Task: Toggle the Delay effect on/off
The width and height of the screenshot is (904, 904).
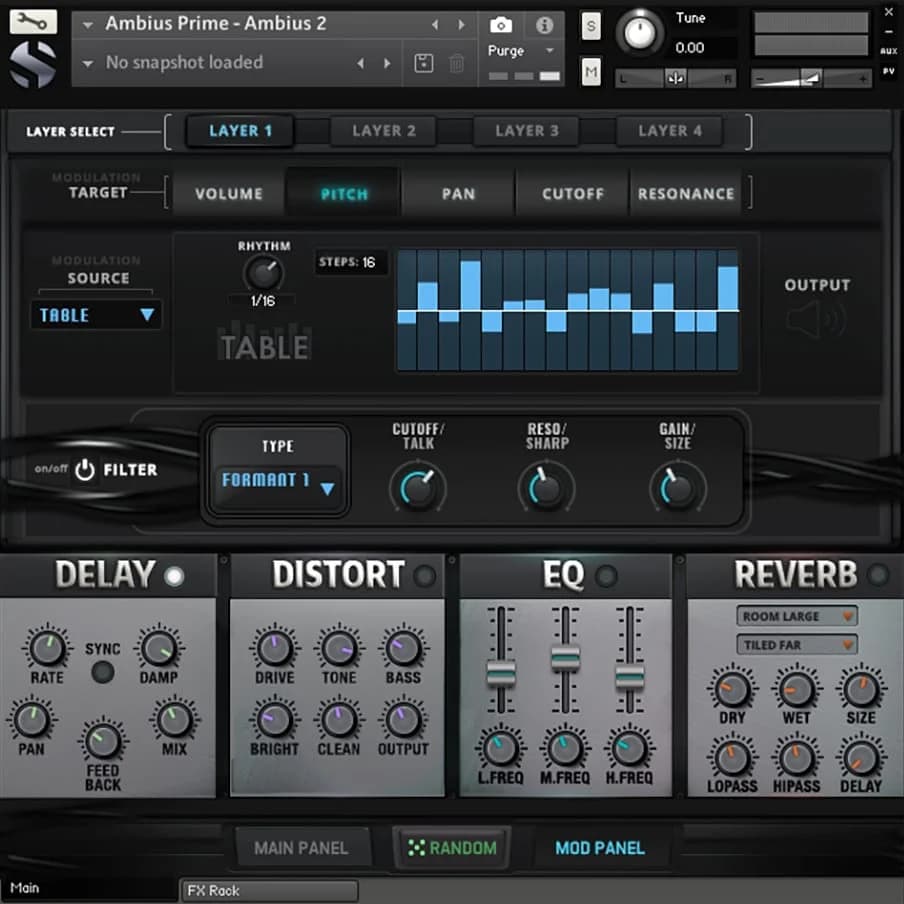Action: click(x=175, y=576)
